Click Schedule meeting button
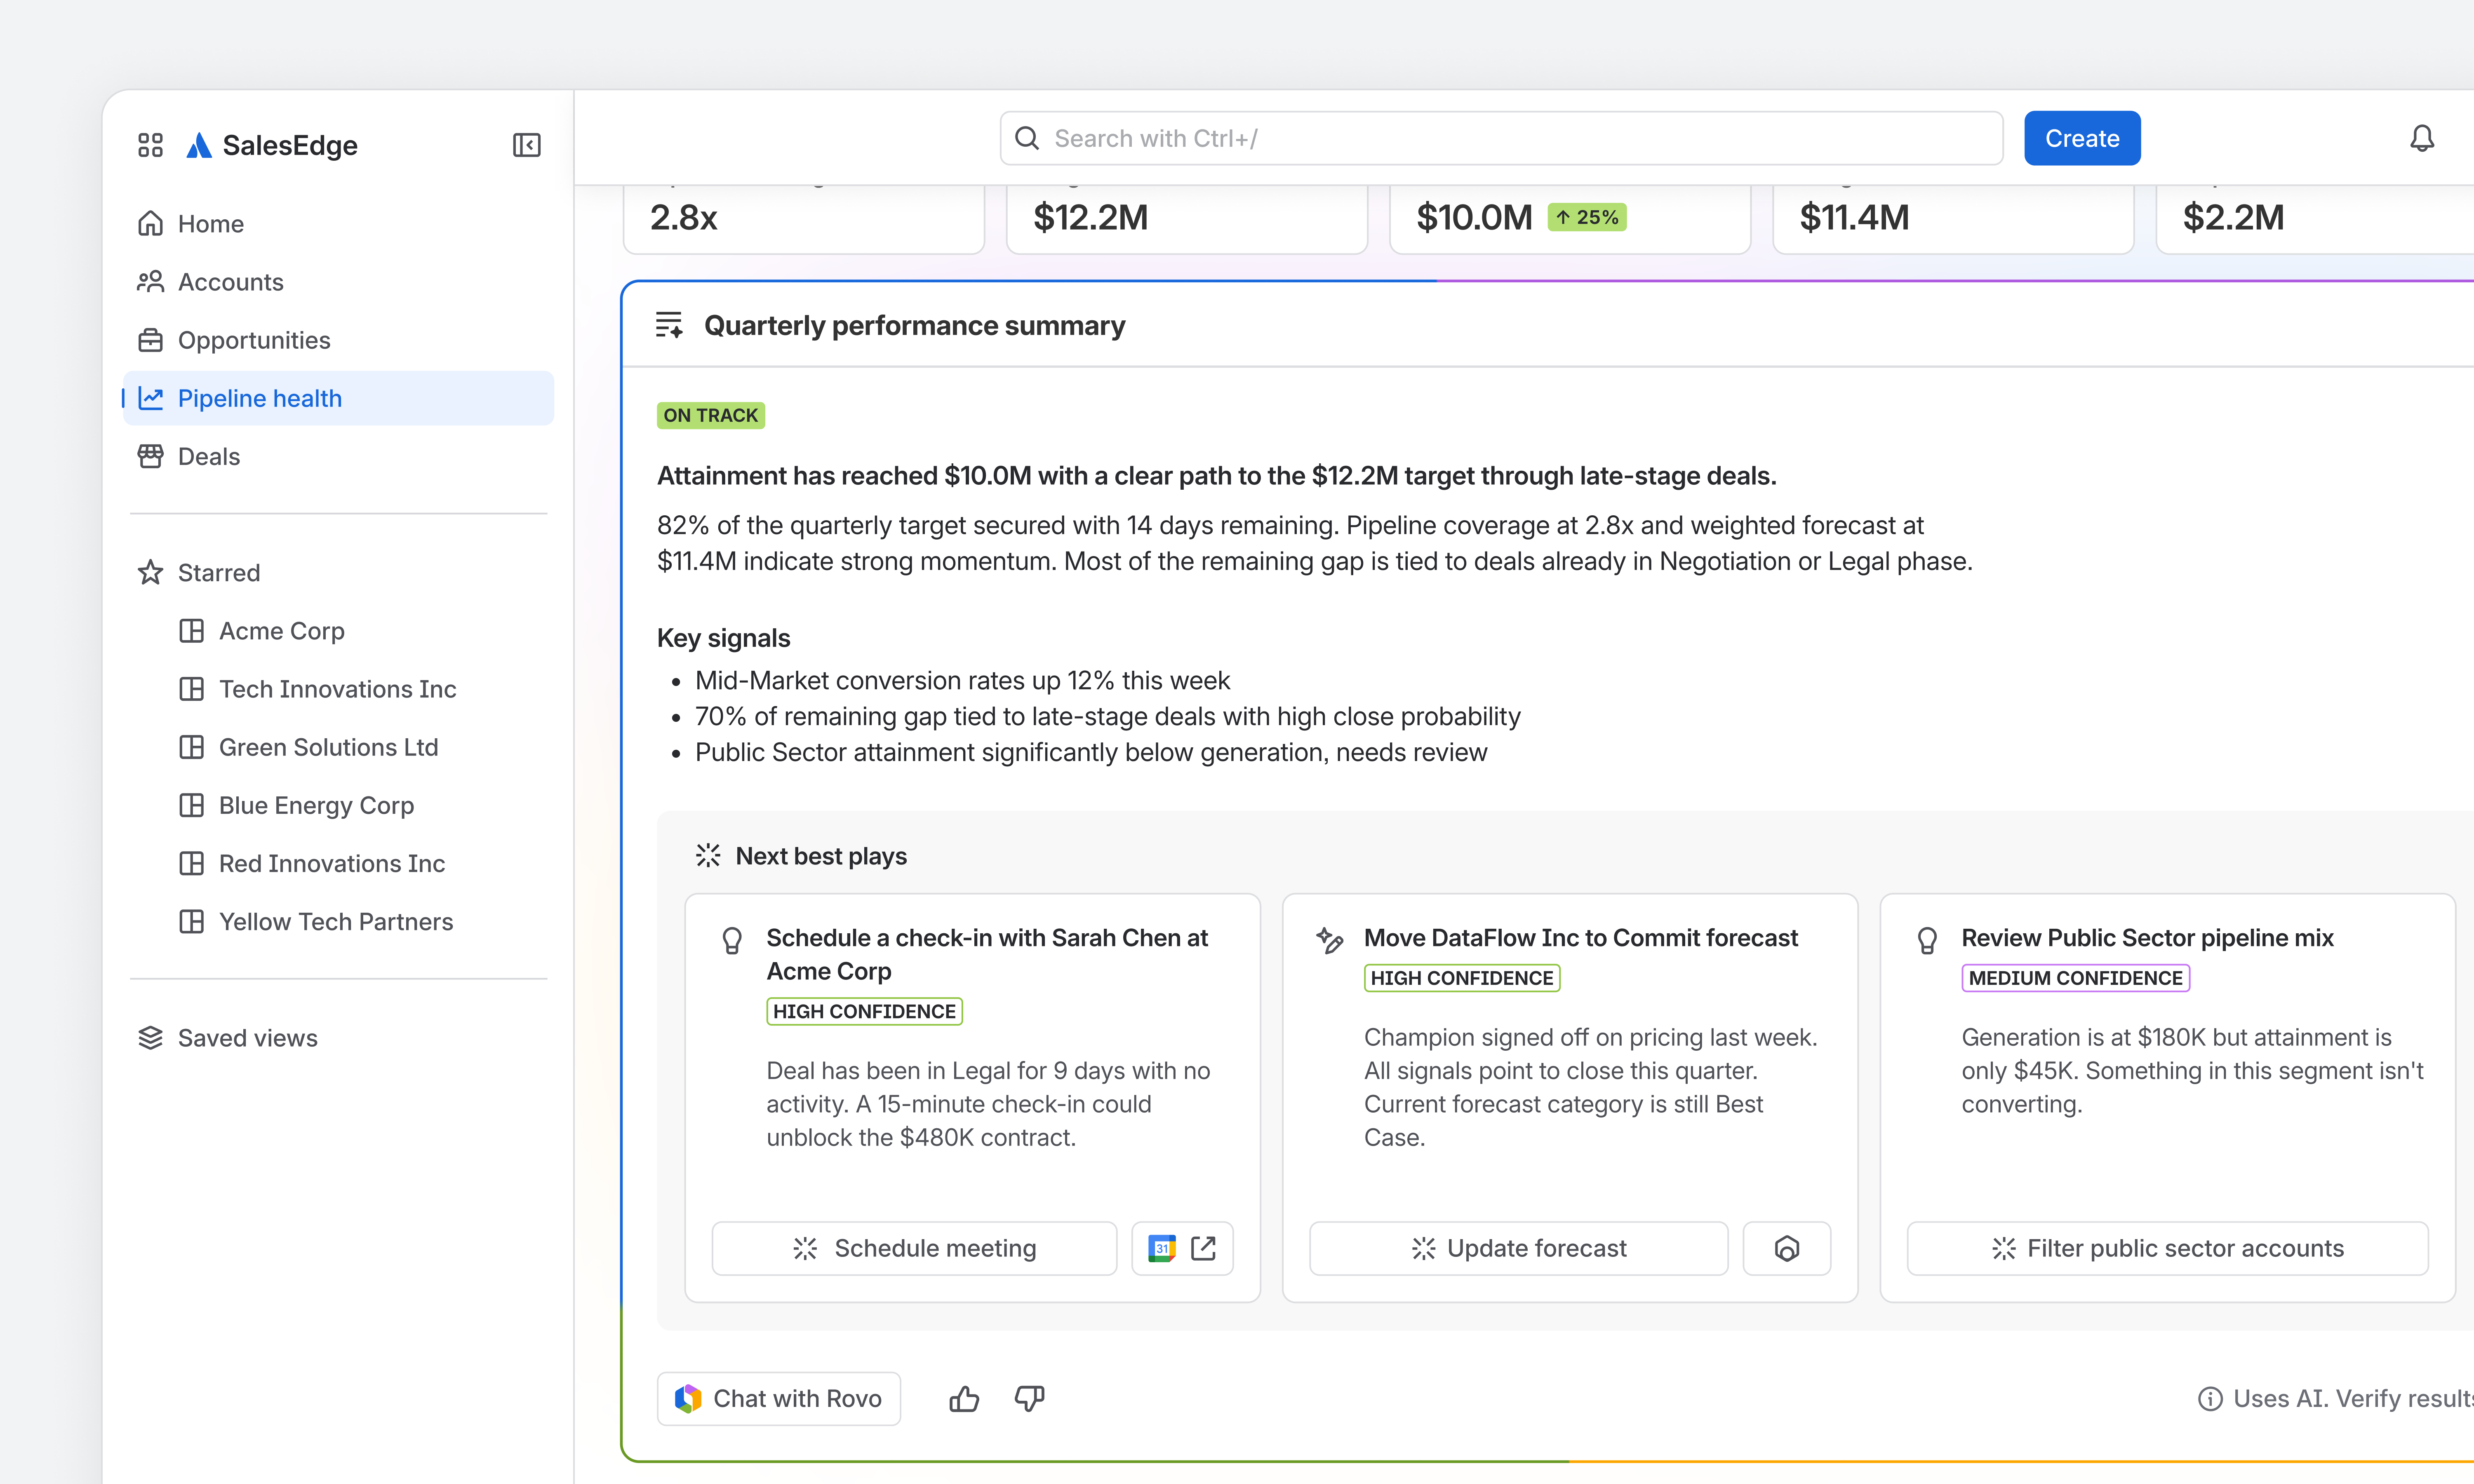2474x1484 pixels. coord(914,1248)
